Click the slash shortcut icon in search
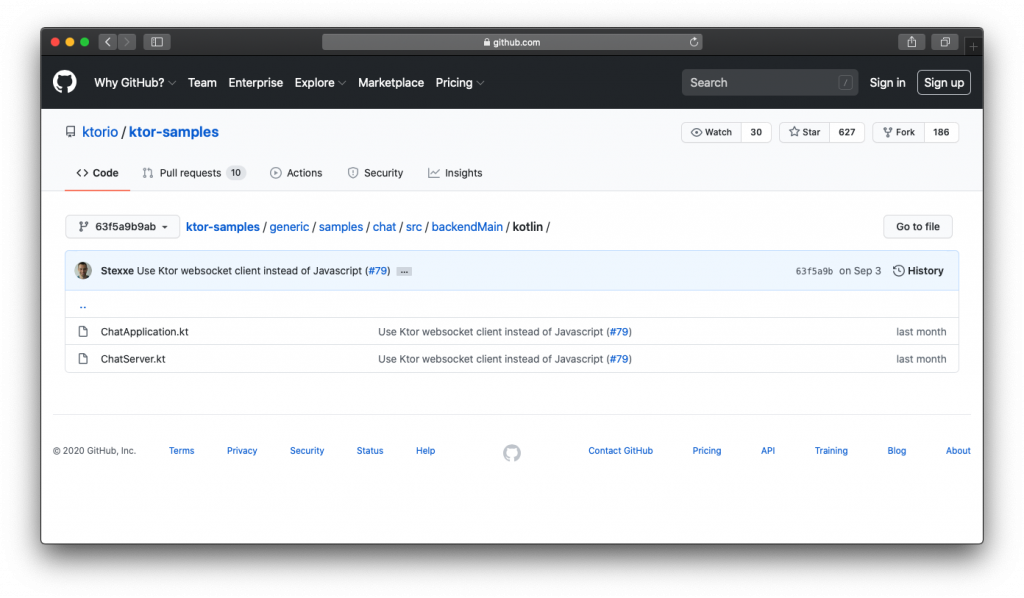Screen dimensions: 1024x598 845,83
